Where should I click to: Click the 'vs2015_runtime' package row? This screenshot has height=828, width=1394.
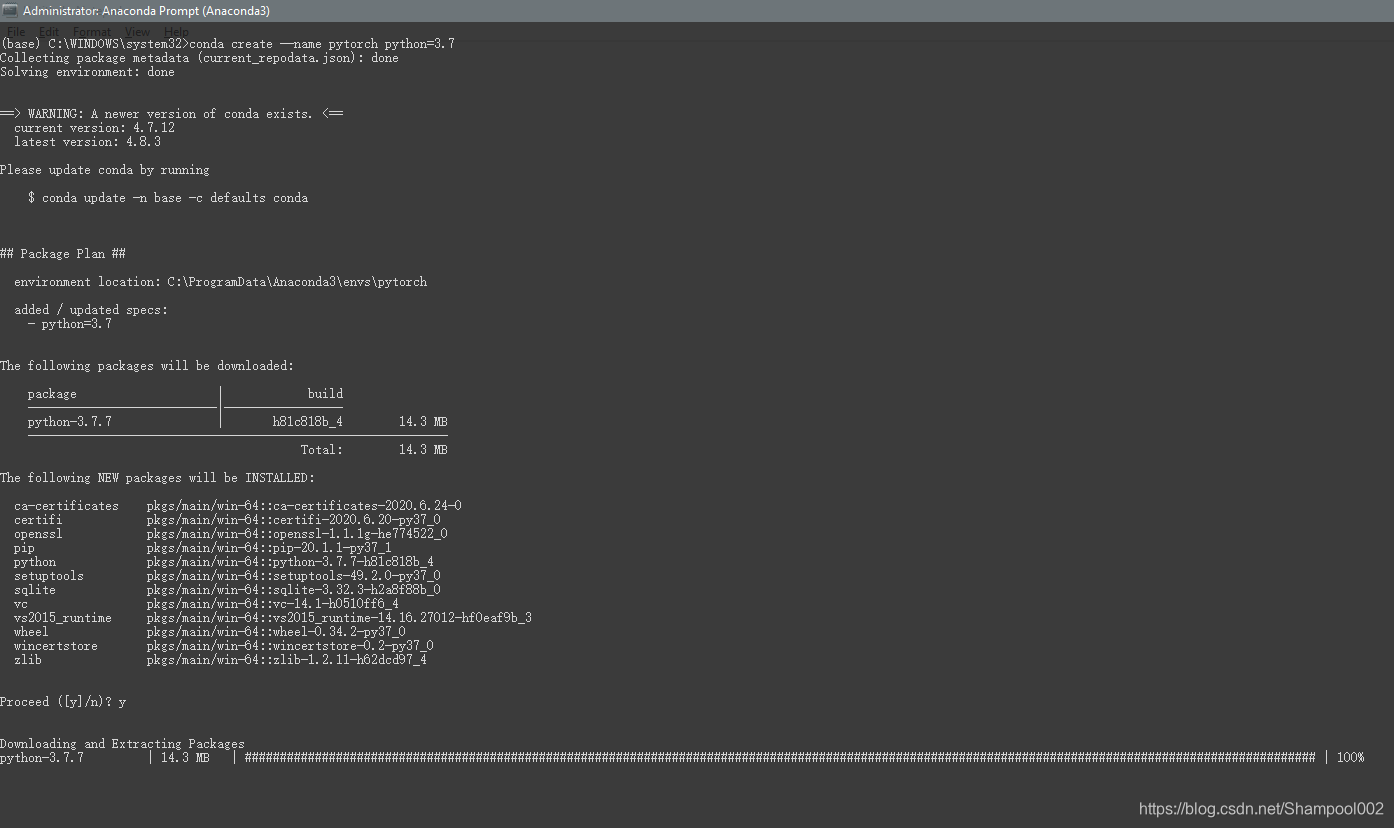273,618
